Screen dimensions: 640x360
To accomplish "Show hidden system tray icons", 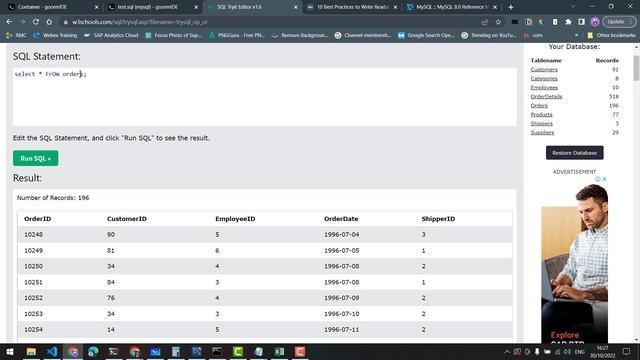I will pyautogui.click(x=507, y=351).
